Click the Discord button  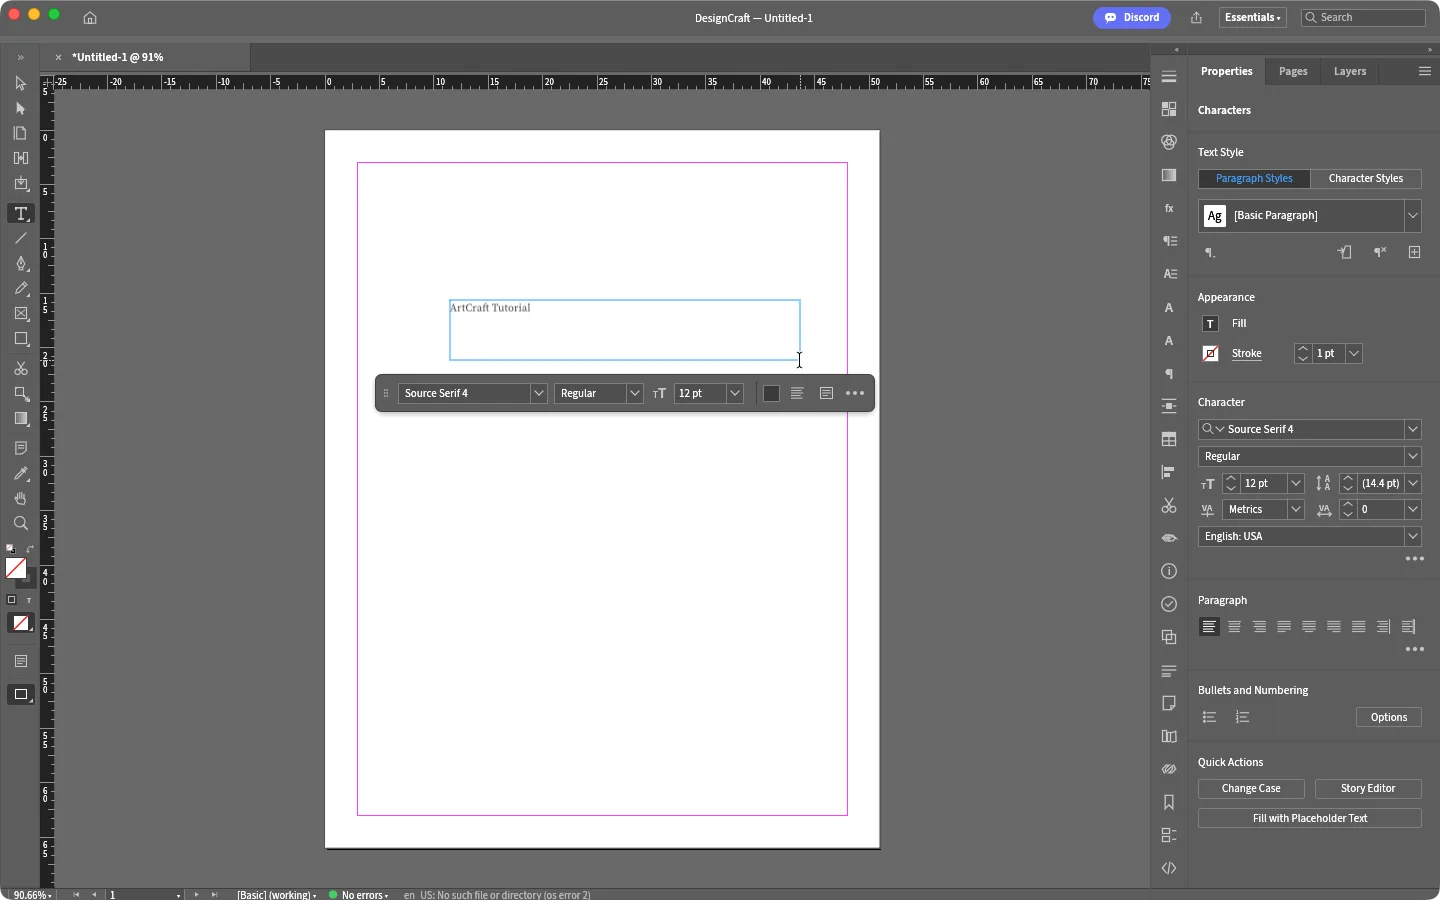(x=1132, y=18)
